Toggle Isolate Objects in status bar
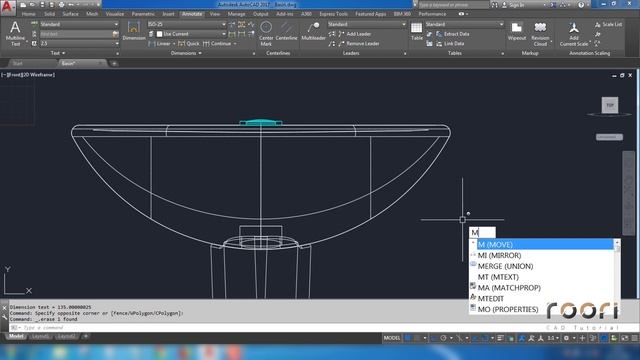The height and width of the screenshot is (360, 640). [x=604, y=338]
